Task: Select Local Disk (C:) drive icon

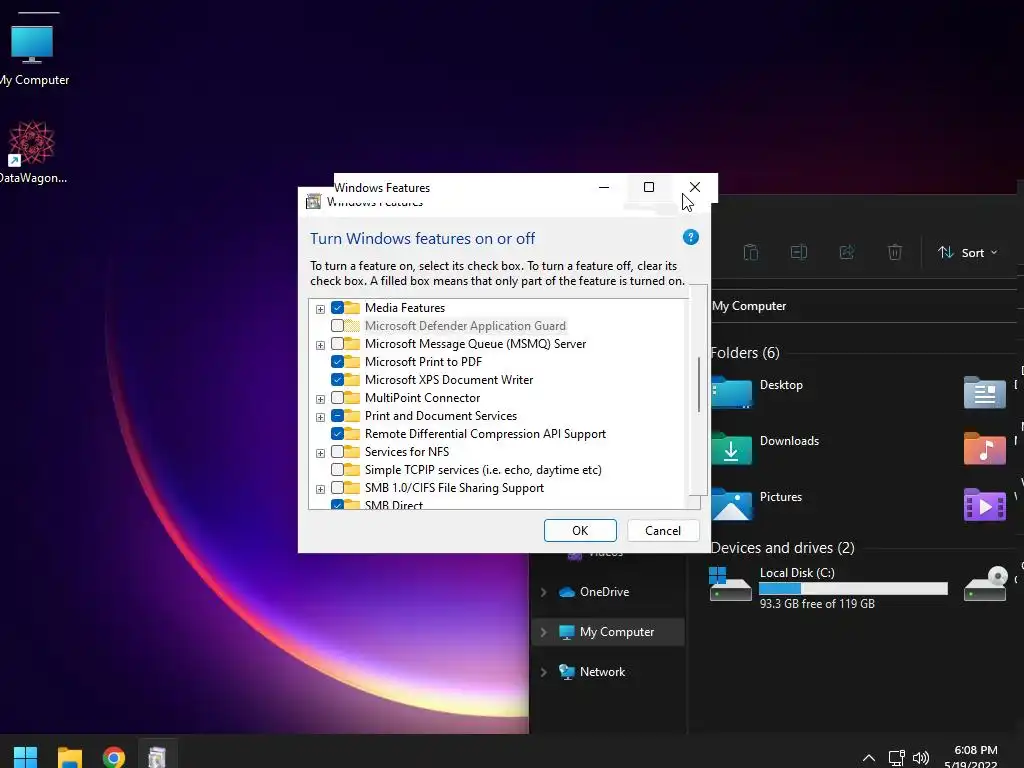Action: pos(730,583)
